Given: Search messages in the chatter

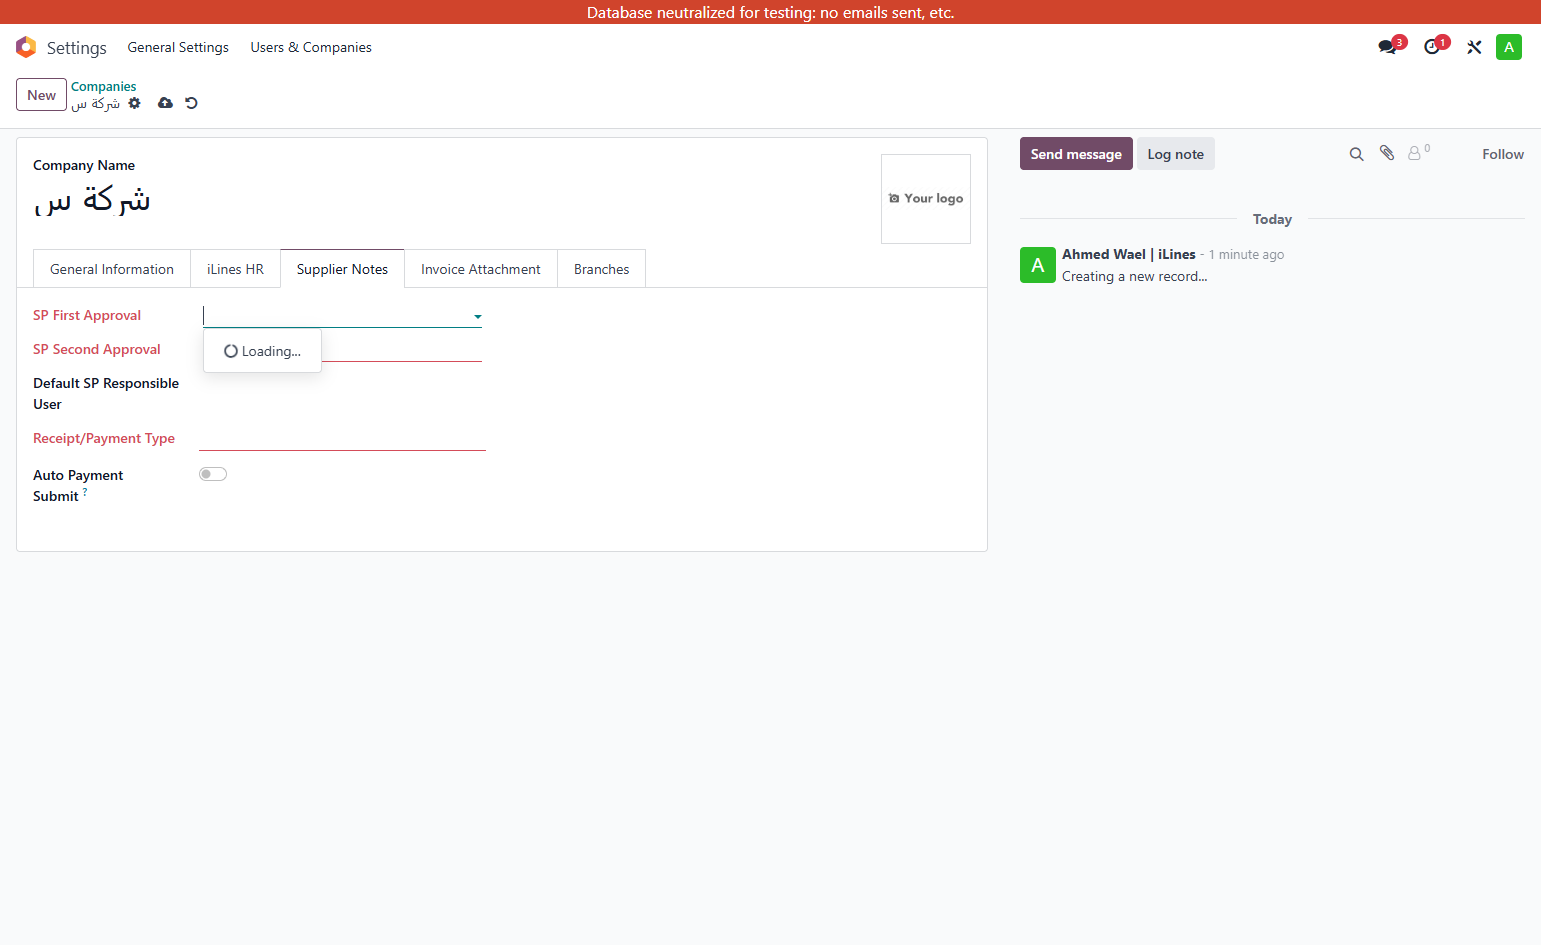Looking at the screenshot, I should tap(1356, 154).
